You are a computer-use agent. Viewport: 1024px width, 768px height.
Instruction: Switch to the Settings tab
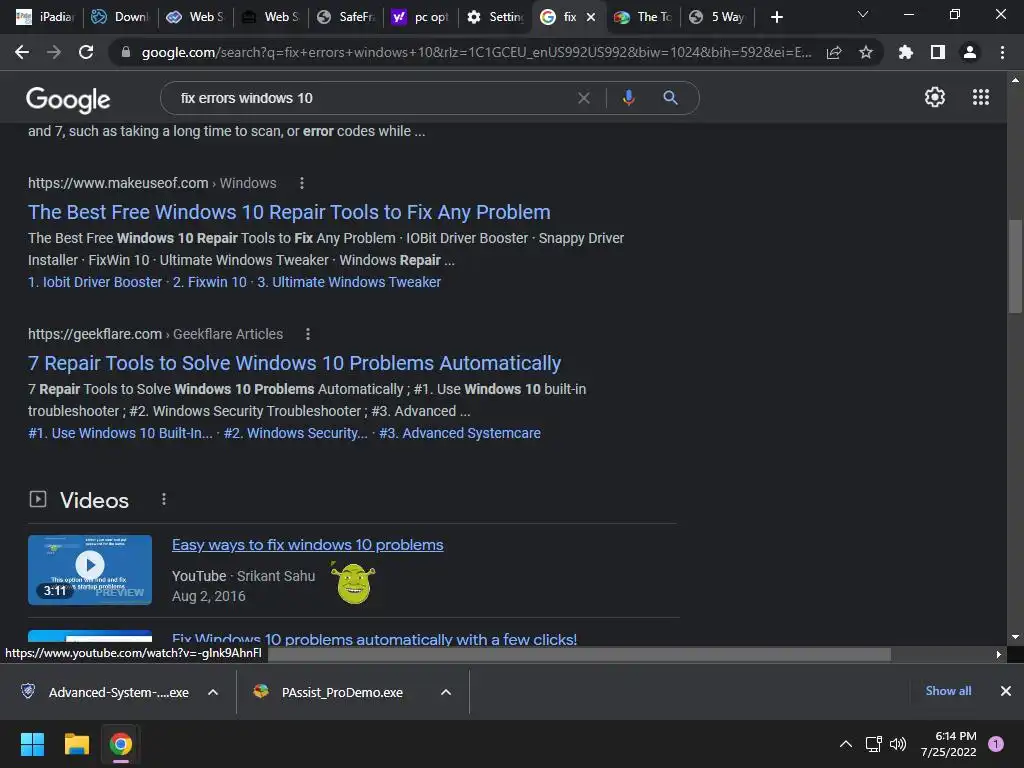coord(495,17)
